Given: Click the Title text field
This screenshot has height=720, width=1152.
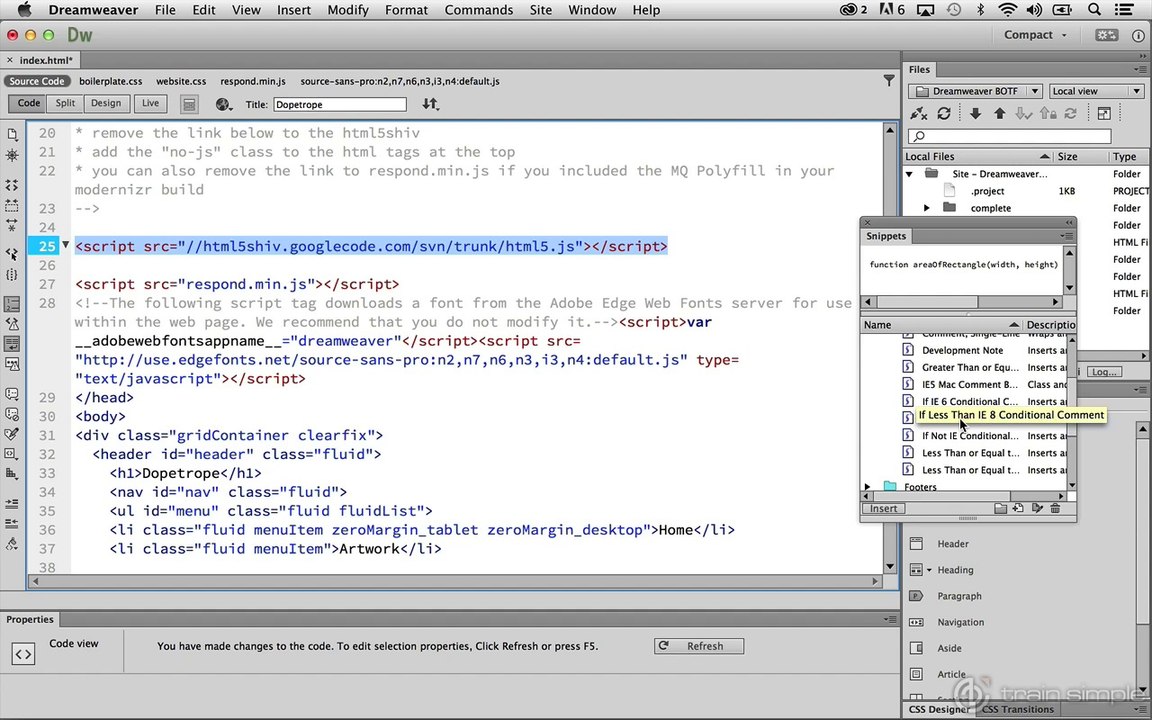Looking at the screenshot, I should pyautogui.click(x=340, y=104).
